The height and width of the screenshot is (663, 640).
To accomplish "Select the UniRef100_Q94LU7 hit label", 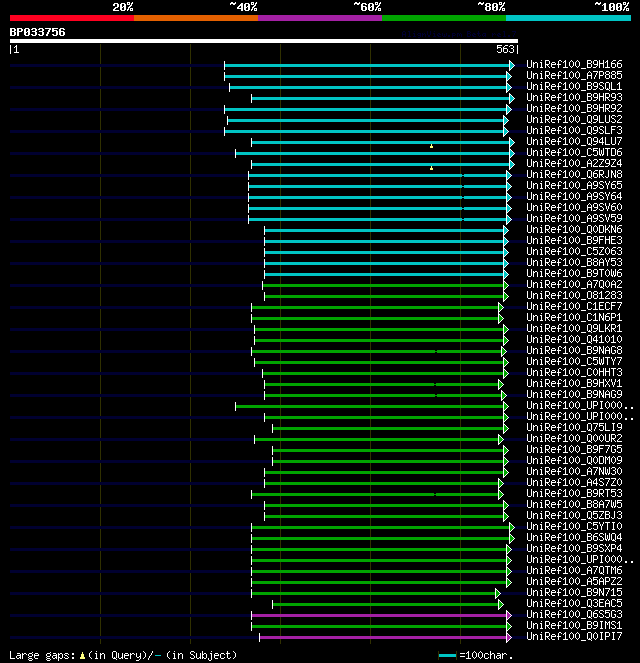I will click(x=574, y=141).
